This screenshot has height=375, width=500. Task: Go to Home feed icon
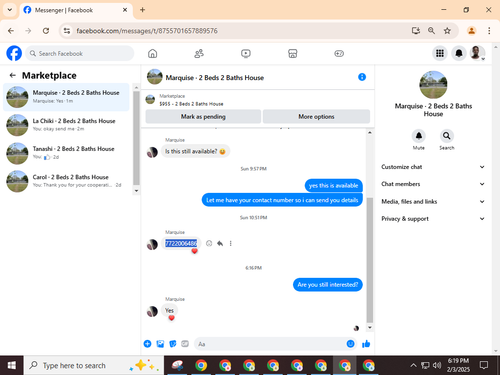tap(152, 53)
